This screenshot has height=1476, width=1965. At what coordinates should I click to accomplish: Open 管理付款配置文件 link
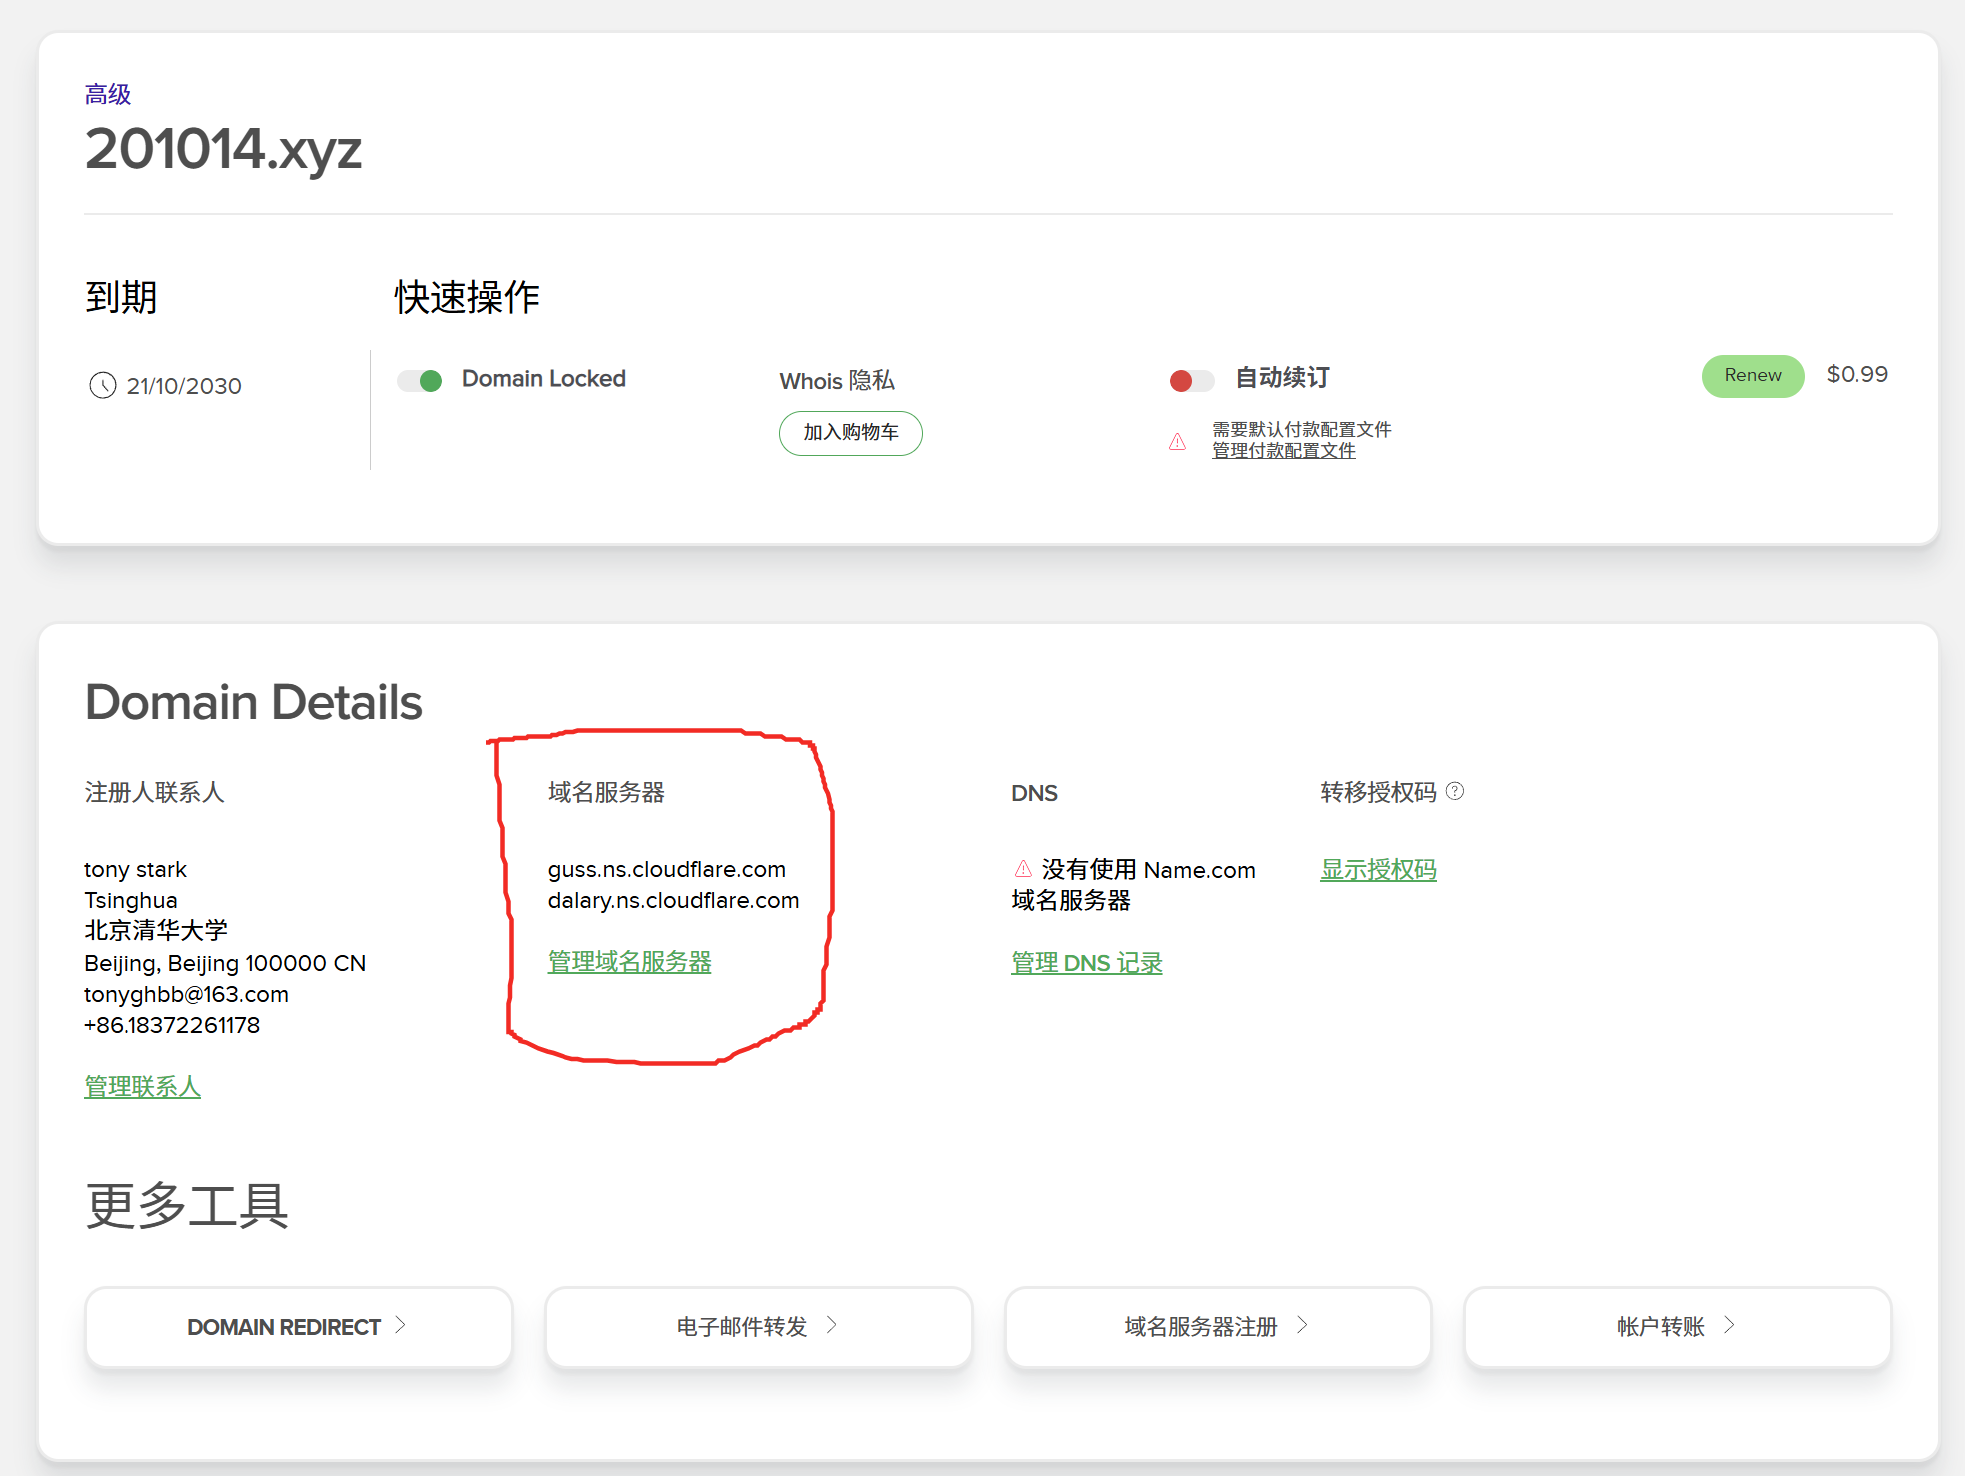[1283, 451]
